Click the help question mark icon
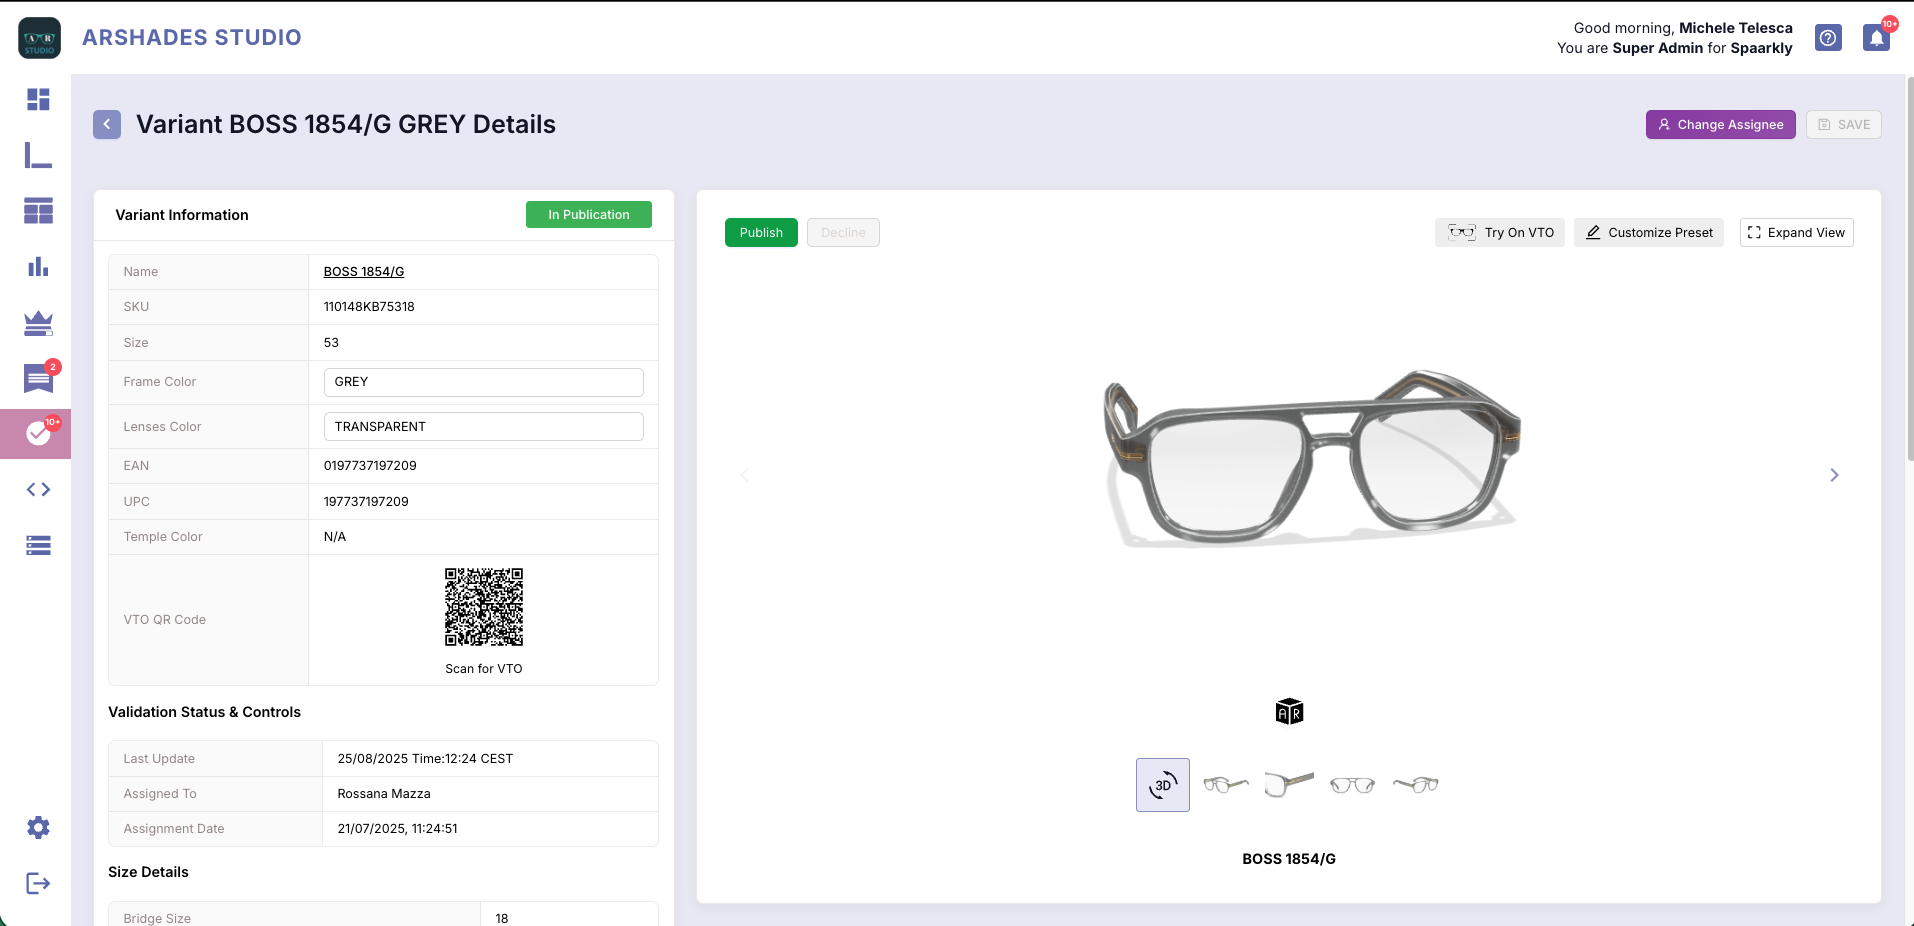 (1828, 38)
